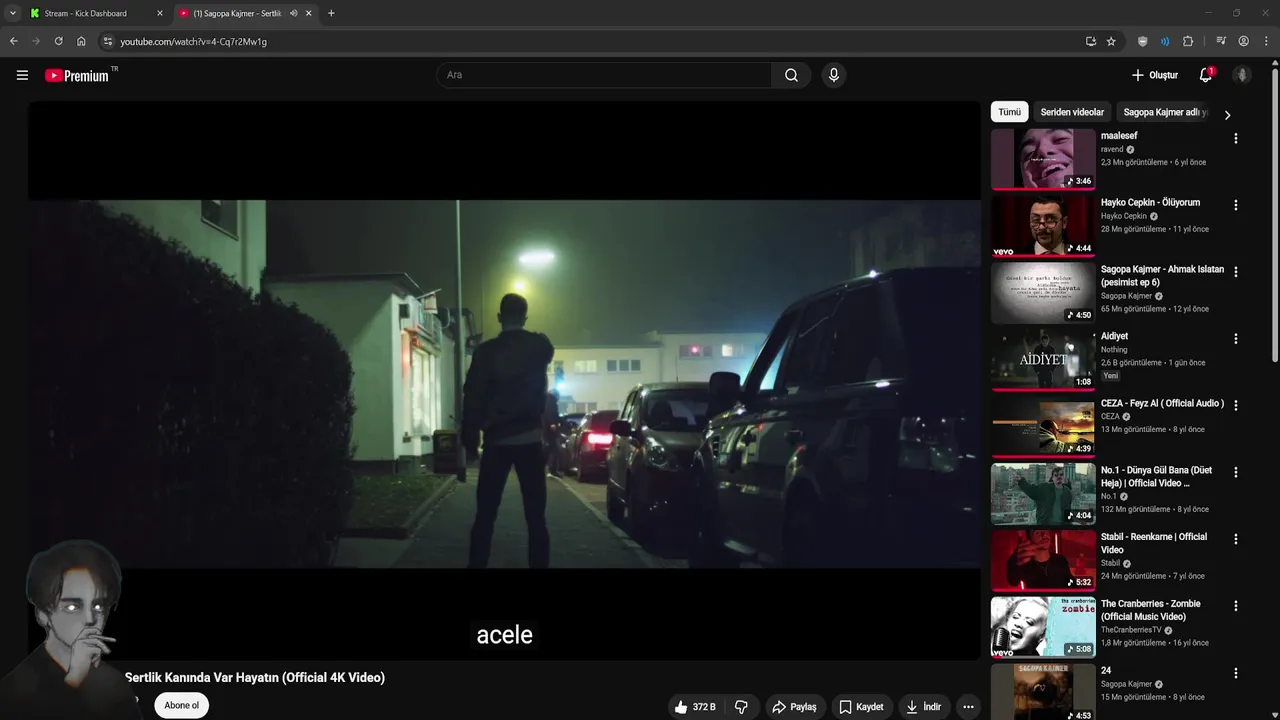Open the Oluştur create menu
This screenshot has height=720, width=1280.
tap(1154, 75)
